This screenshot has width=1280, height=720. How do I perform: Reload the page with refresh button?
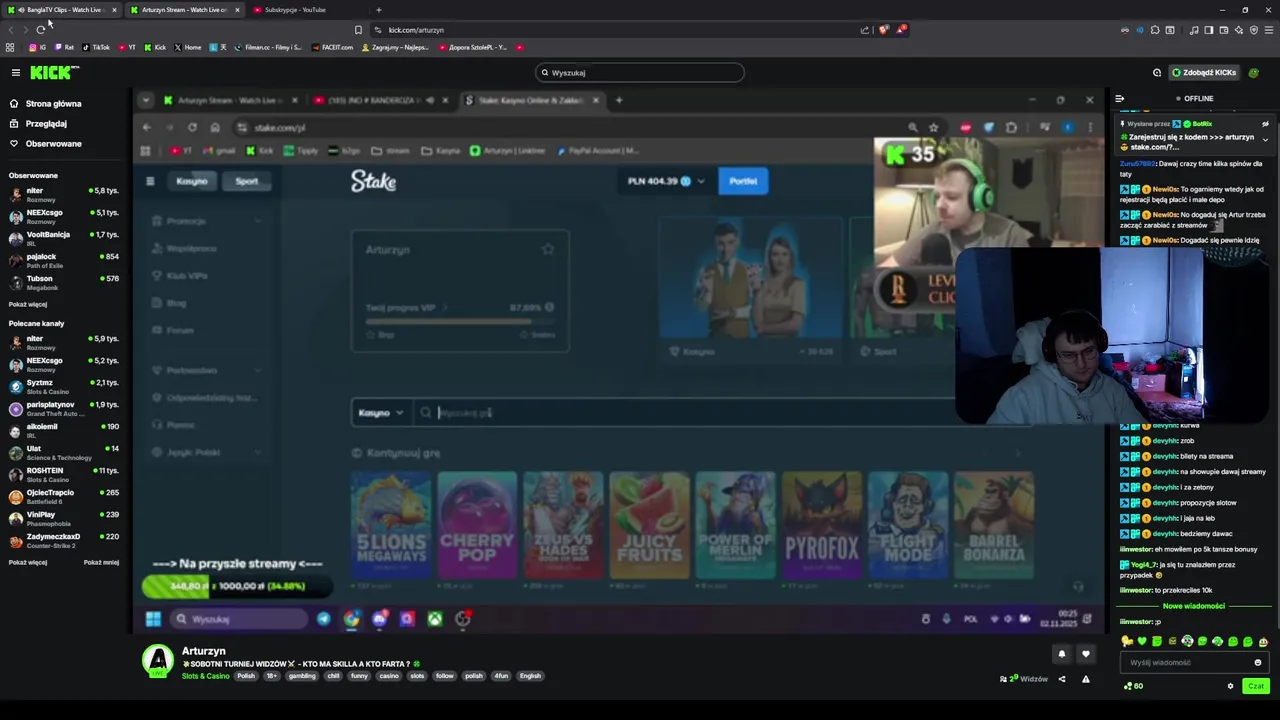click(x=40, y=30)
